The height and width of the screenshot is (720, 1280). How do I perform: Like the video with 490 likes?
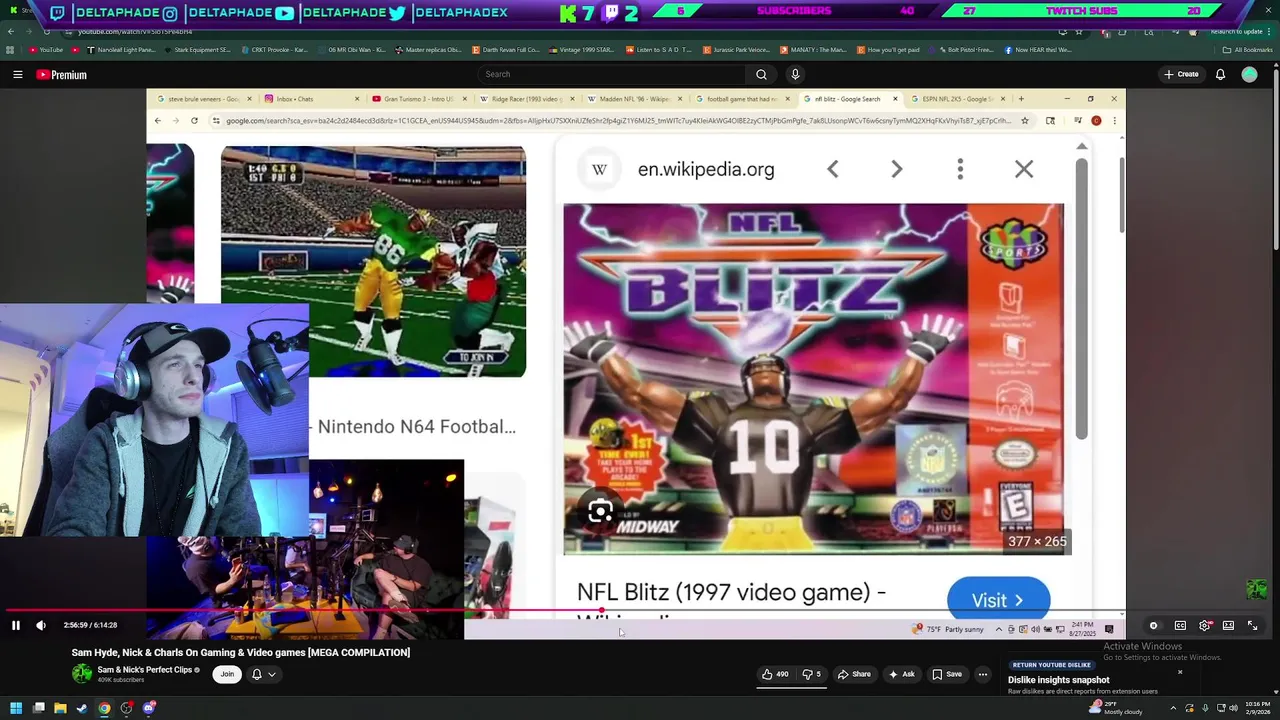(x=775, y=674)
